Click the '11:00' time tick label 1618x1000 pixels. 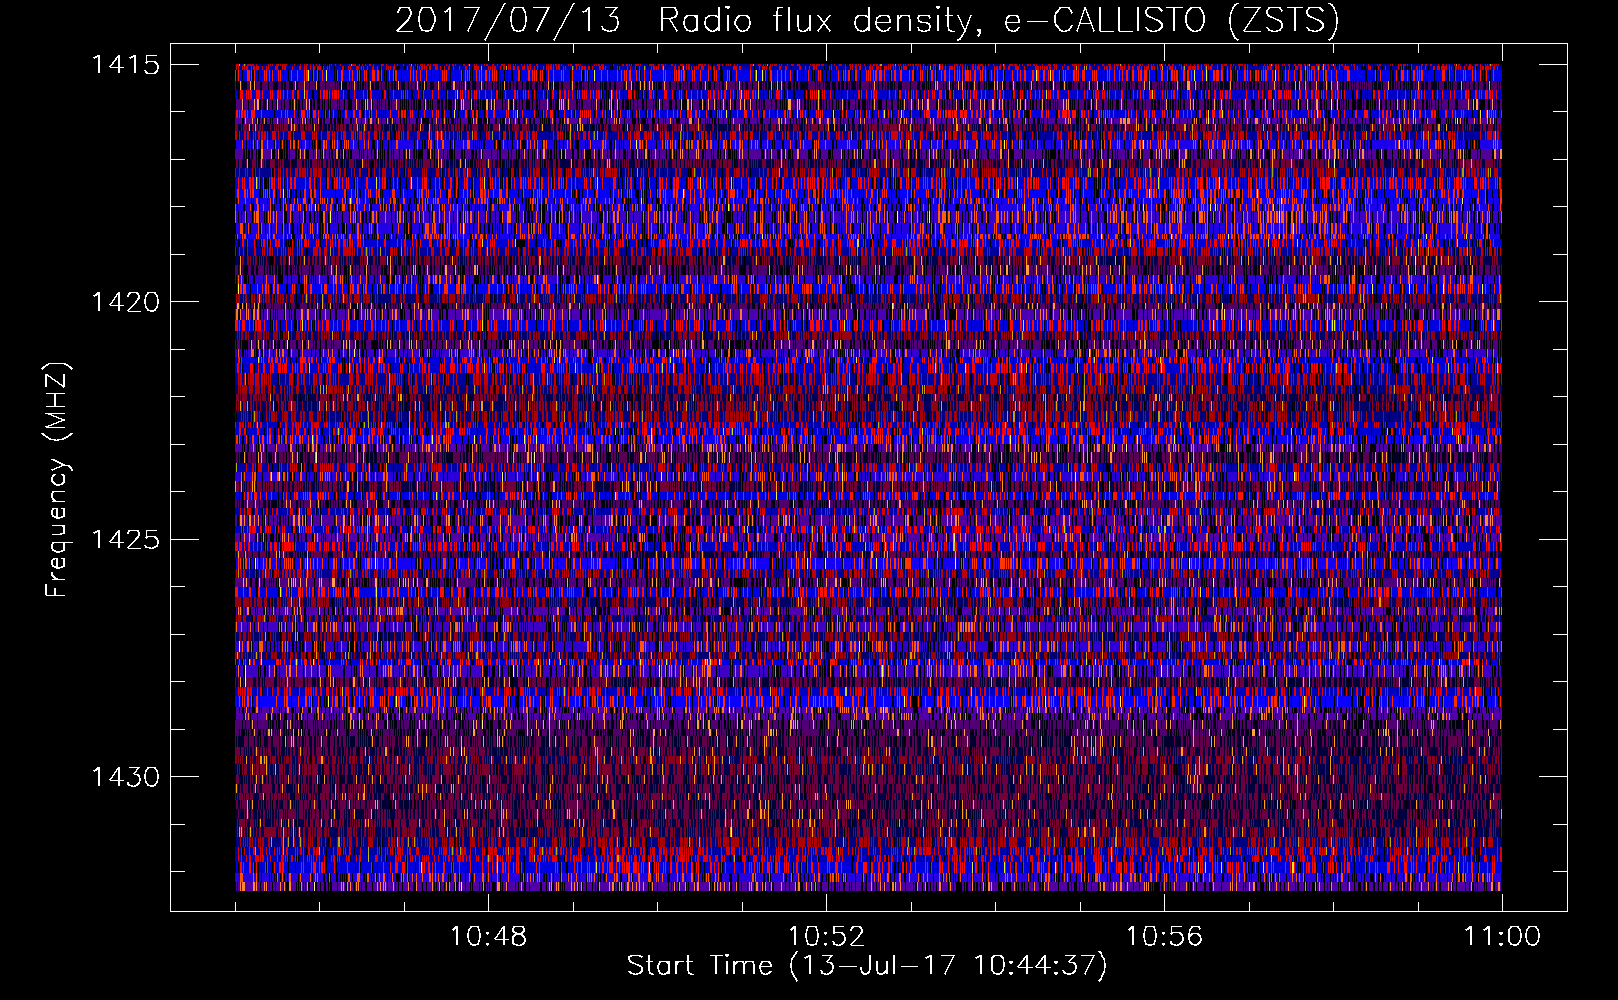click(1502, 937)
